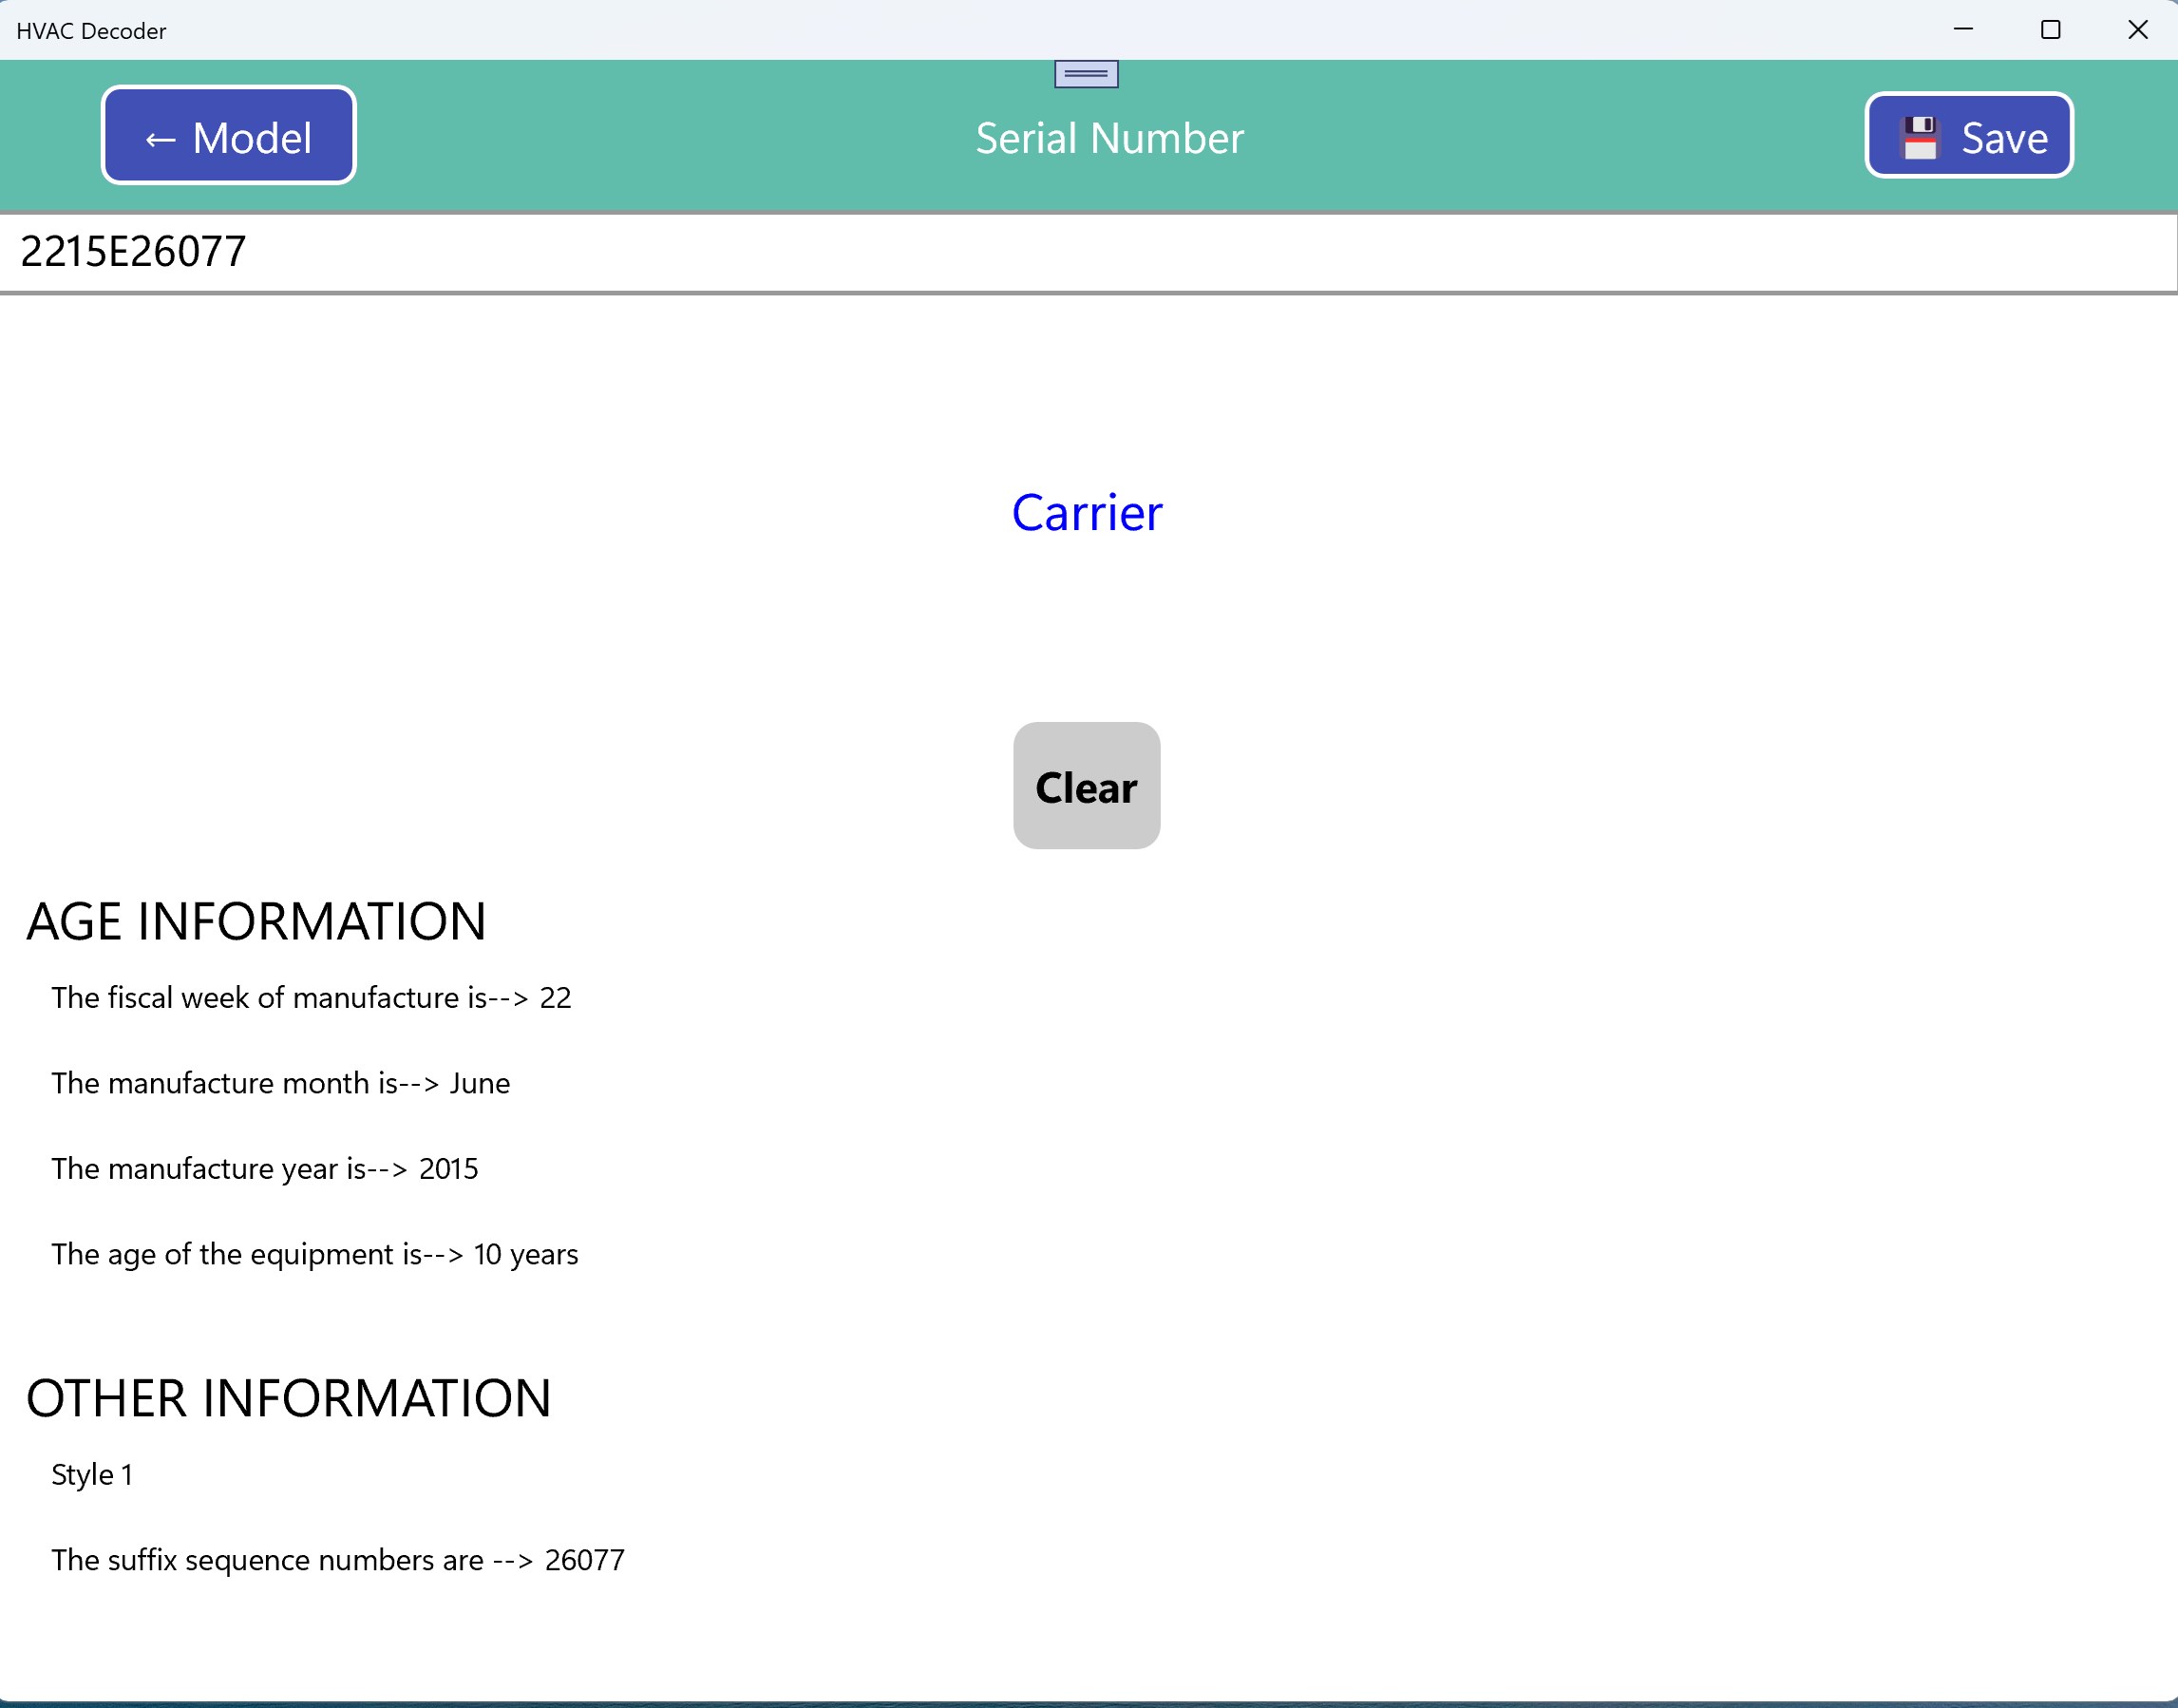The width and height of the screenshot is (2178, 1708).
Task: Click the floppy disk Save icon
Action: click(x=1919, y=138)
